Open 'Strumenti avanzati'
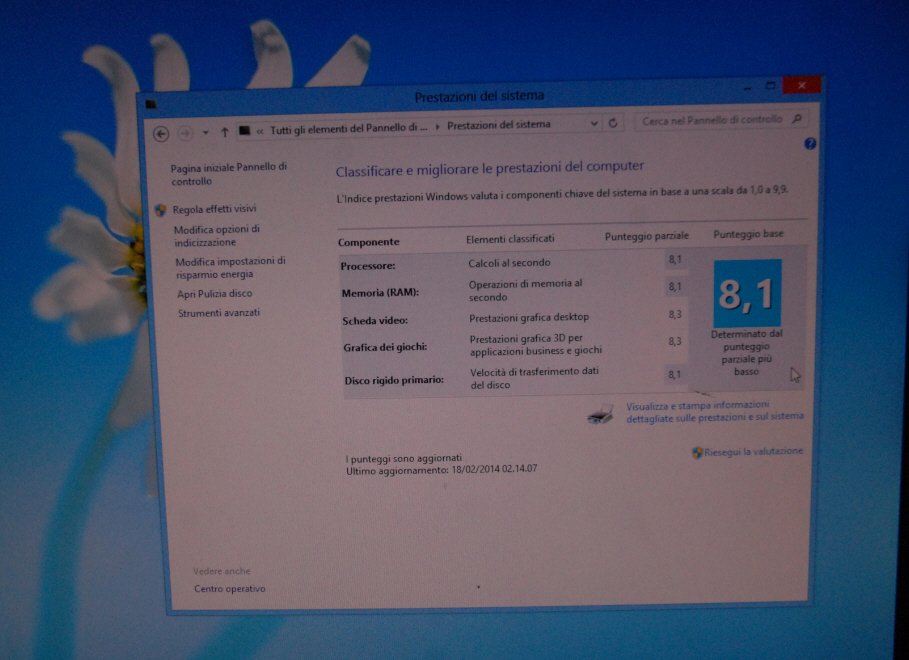909x660 pixels. [219, 313]
